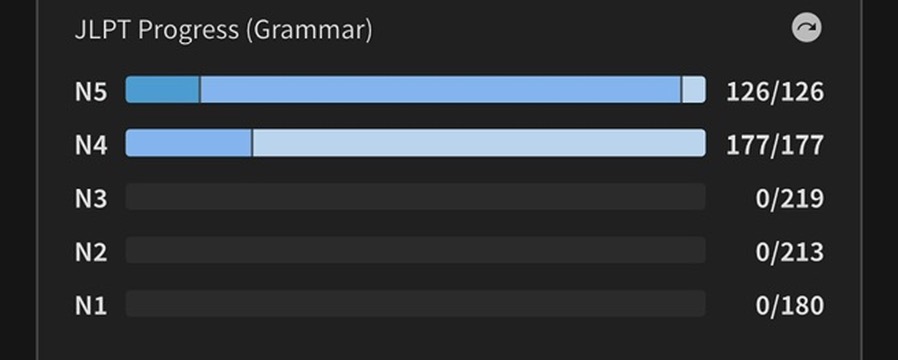Click the 126/126 count for N5
898x360 pixels.
(775, 92)
